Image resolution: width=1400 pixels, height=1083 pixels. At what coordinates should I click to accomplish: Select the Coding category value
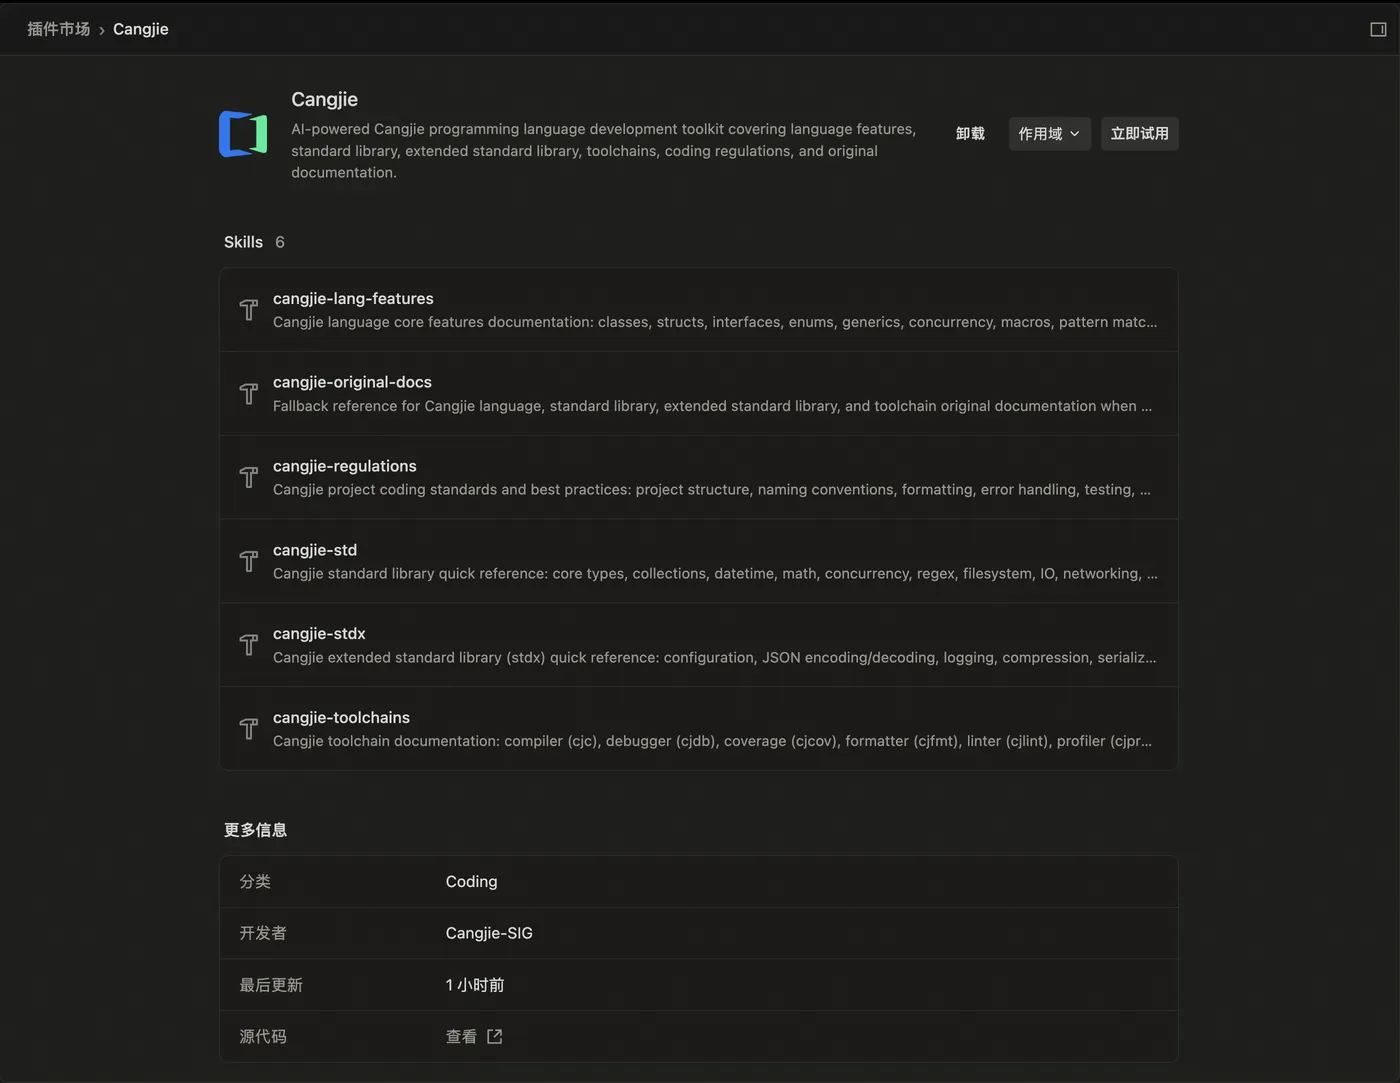pyautogui.click(x=471, y=881)
